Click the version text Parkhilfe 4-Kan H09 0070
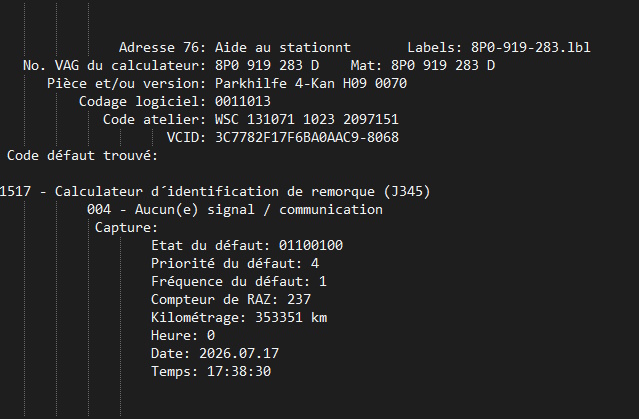 (311, 84)
